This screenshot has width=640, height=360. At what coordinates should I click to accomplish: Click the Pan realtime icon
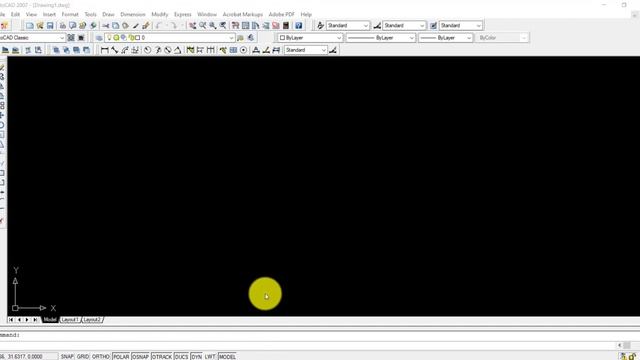[193, 26]
